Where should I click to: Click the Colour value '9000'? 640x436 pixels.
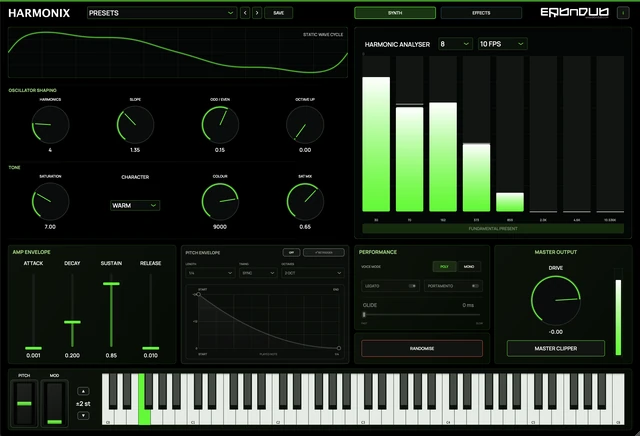(220, 227)
